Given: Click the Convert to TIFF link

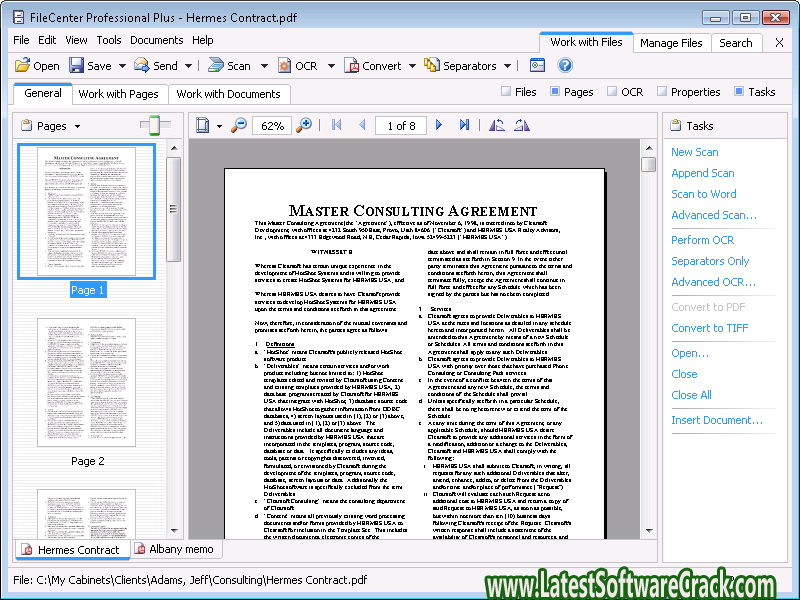Looking at the screenshot, I should click(709, 328).
